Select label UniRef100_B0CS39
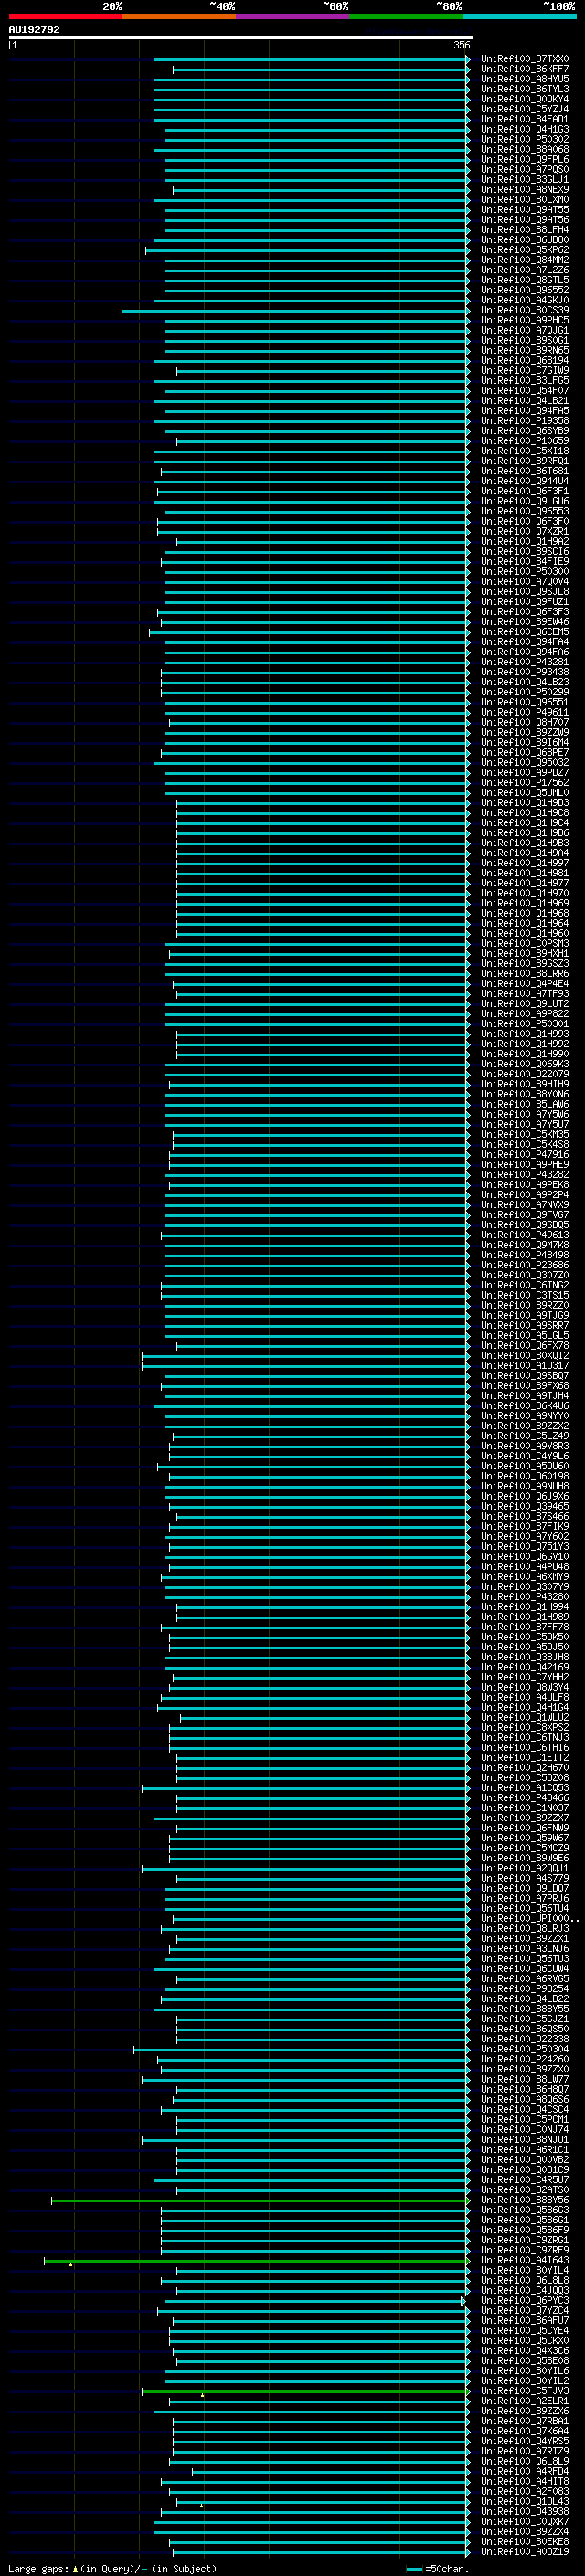The width and height of the screenshot is (585, 2576). (524, 310)
